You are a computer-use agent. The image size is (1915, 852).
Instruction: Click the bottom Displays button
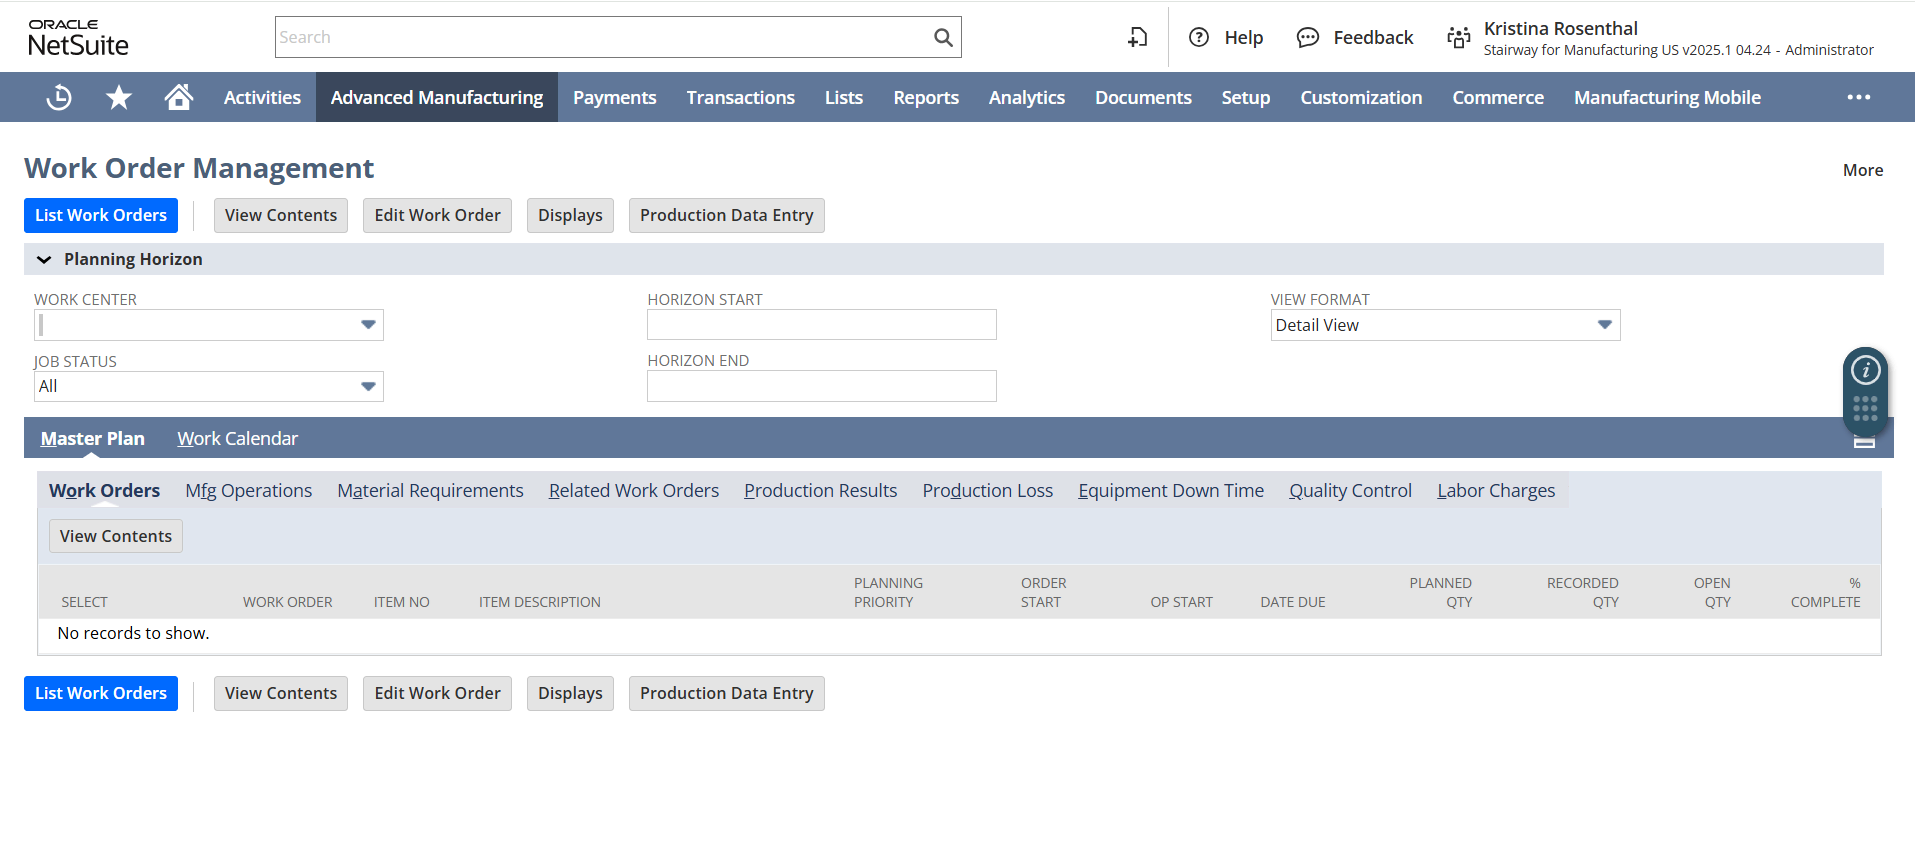point(570,693)
